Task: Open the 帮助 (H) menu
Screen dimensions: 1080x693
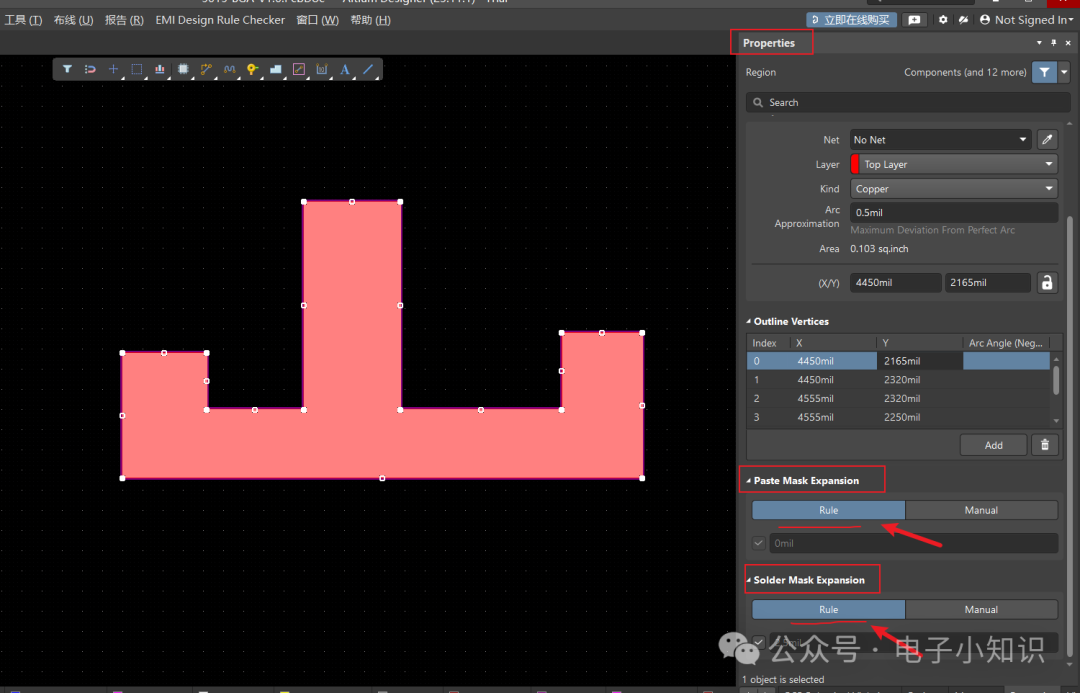Action: (371, 20)
